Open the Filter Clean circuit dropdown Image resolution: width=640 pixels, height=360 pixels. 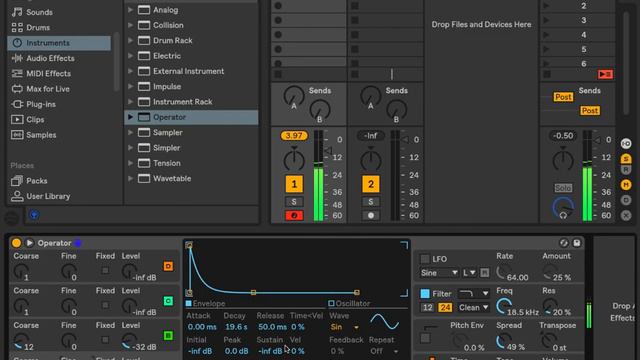point(473,307)
